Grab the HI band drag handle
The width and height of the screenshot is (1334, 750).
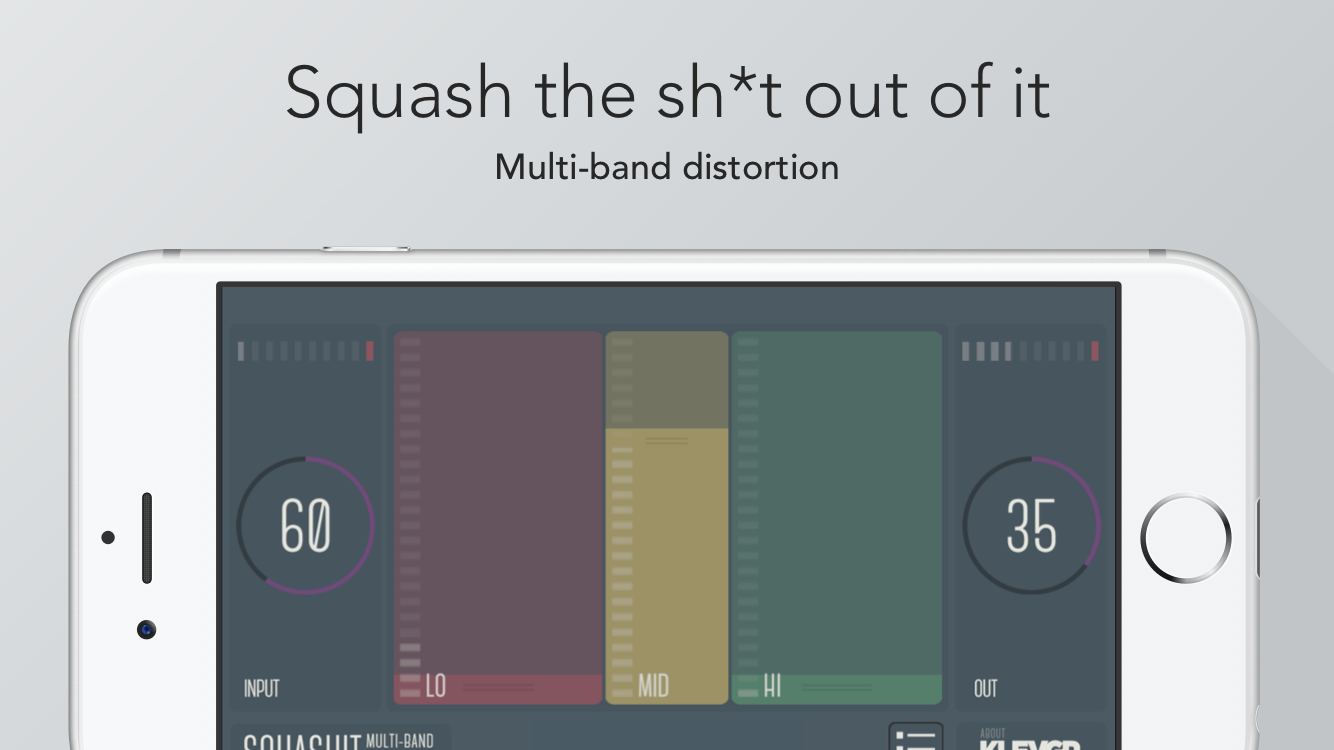[836, 688]
